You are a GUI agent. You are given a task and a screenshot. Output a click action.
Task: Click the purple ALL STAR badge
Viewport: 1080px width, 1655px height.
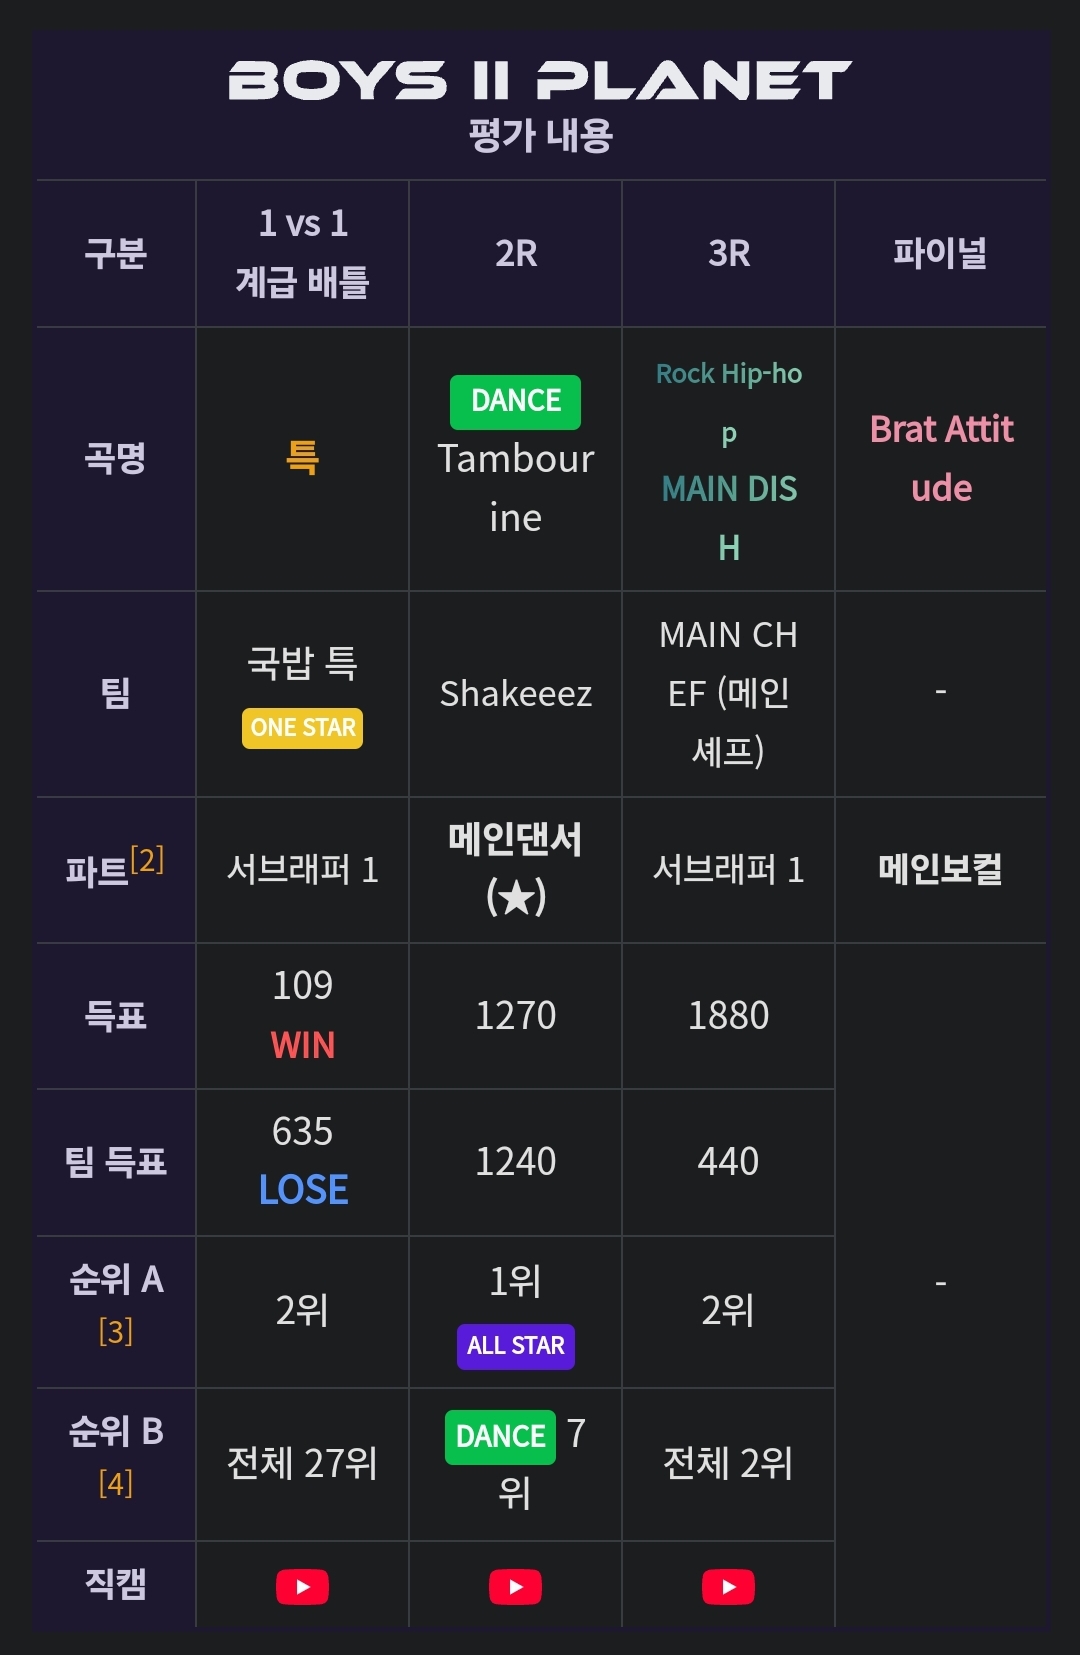click(515, 1346)
